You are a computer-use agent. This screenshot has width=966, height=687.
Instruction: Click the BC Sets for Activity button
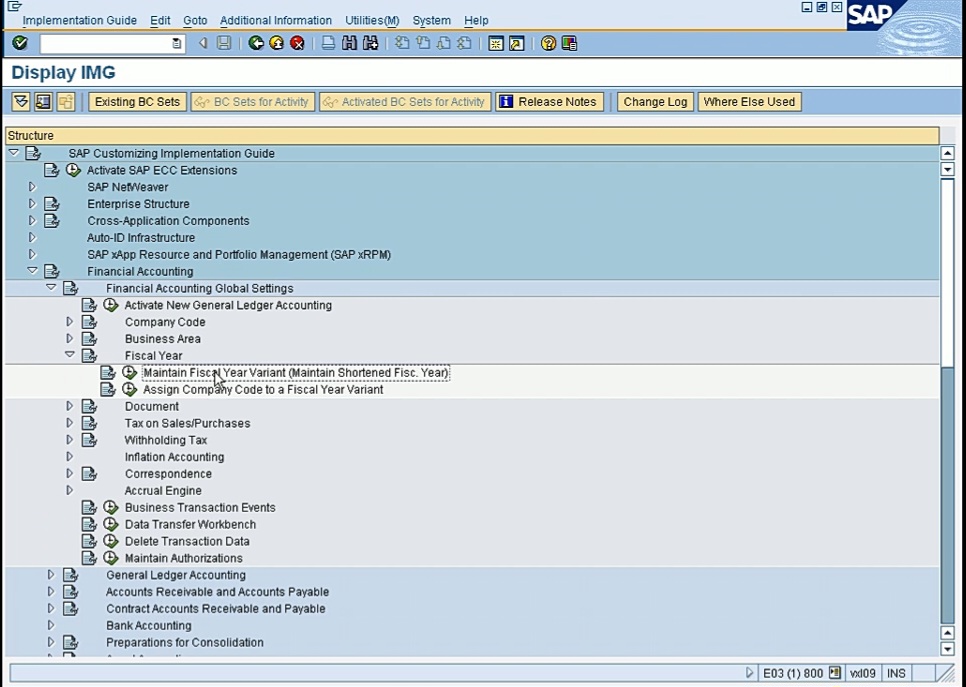pos(253,102)
